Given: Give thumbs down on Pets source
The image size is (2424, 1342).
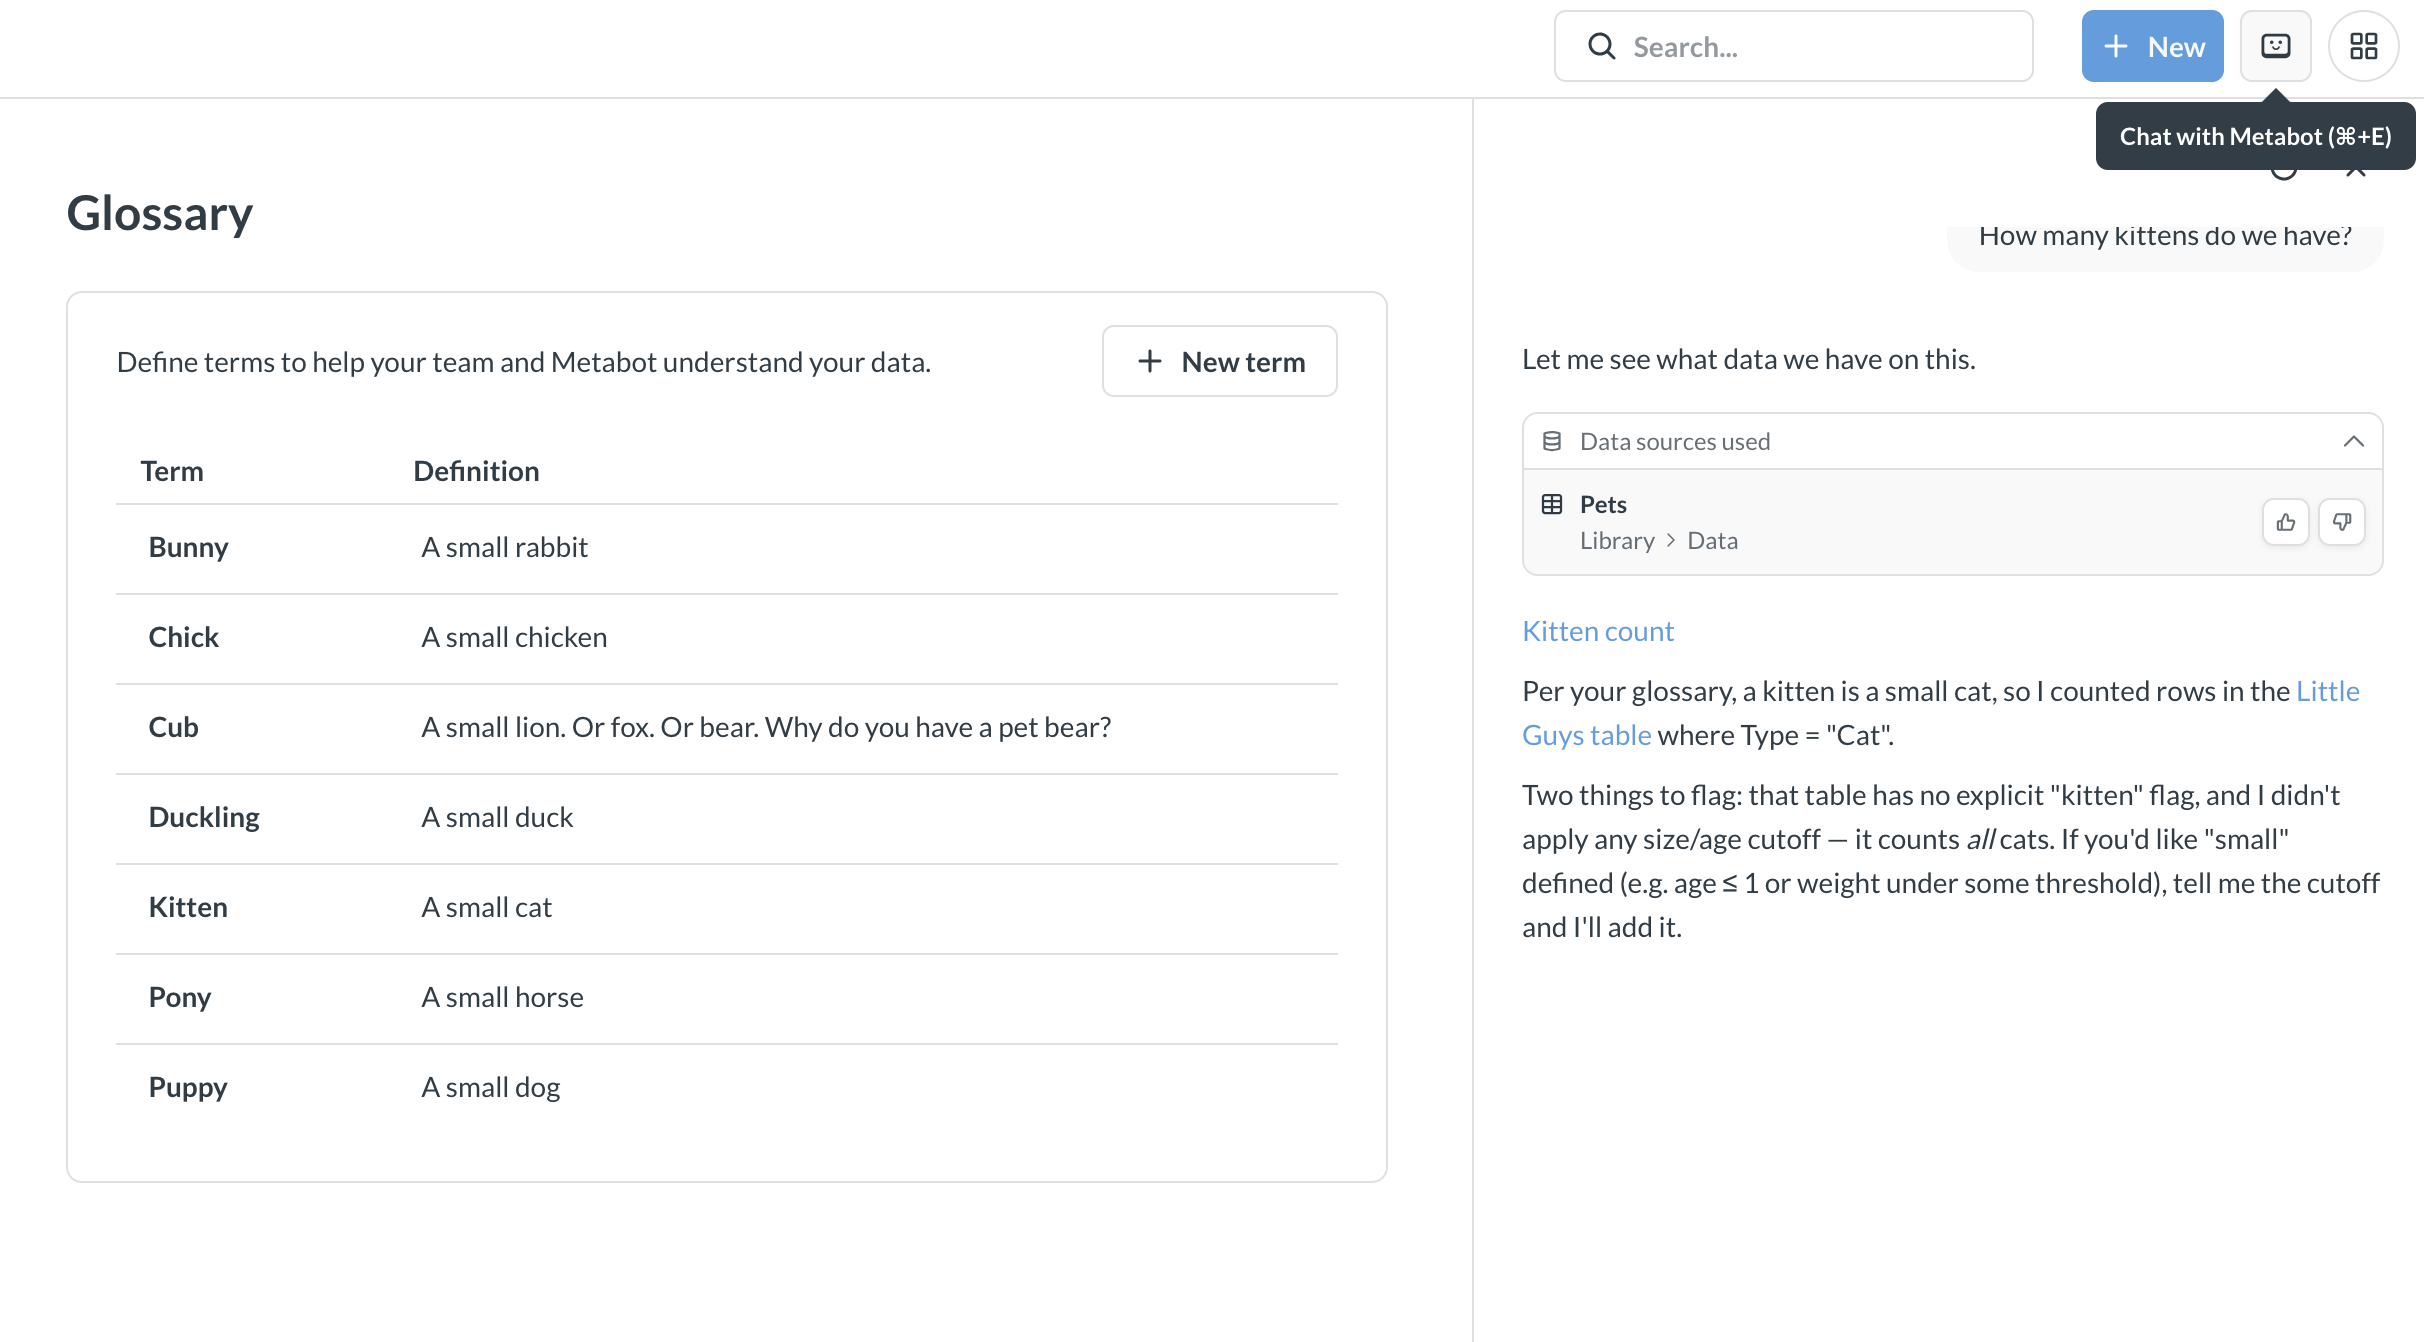Looking at the screenshot, I should [2341, 522].
